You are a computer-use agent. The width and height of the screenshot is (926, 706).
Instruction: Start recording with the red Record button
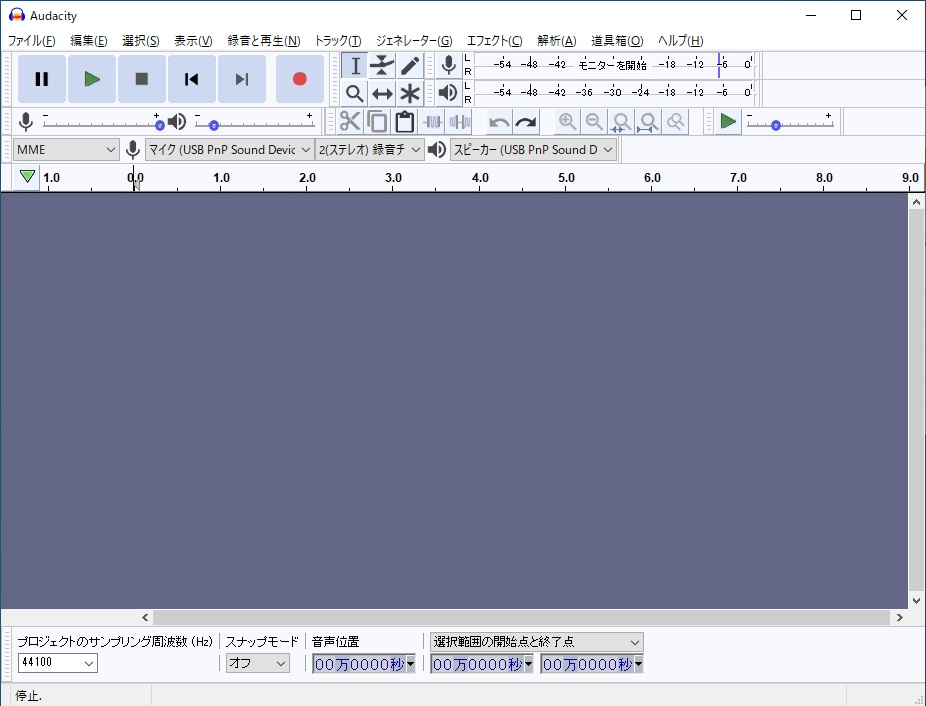click(x=299, y=79)
